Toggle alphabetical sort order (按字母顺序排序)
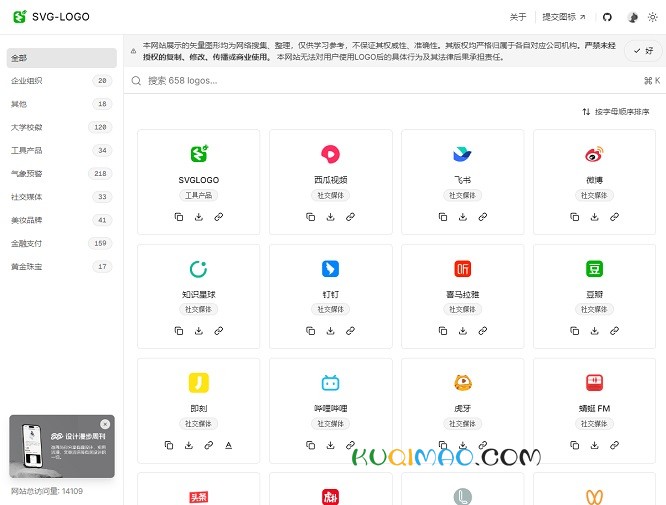This screenshot has width=666, height=505. (615, 112)
